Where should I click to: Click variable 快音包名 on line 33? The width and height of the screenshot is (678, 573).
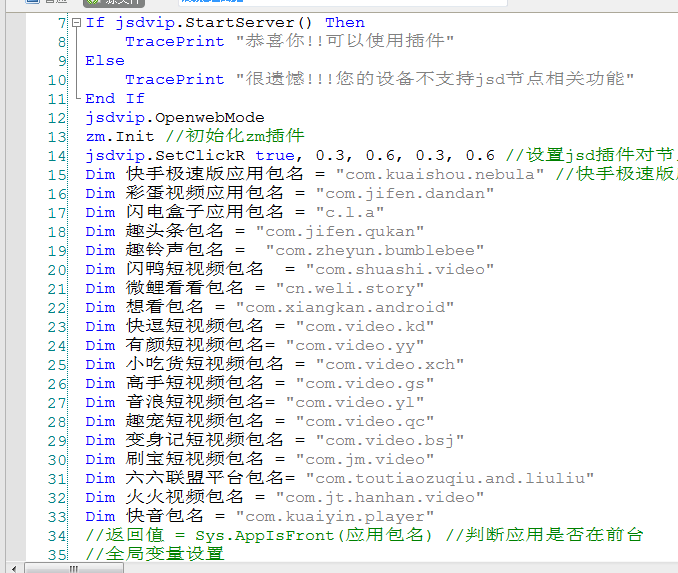point(165,517)
